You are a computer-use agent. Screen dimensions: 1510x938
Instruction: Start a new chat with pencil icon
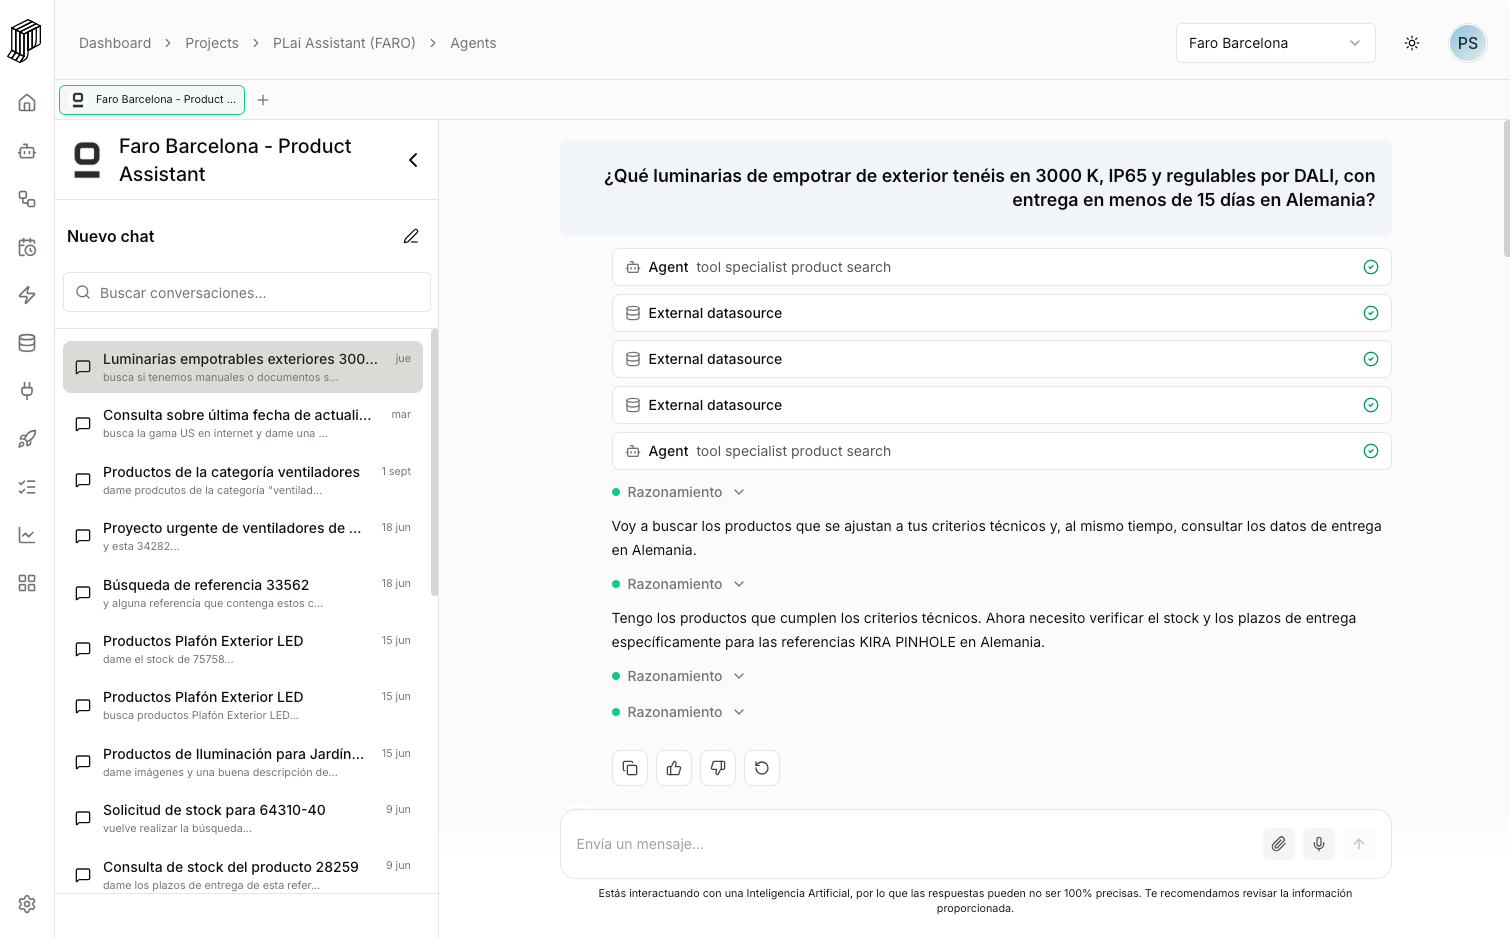(x=411, y=236)
